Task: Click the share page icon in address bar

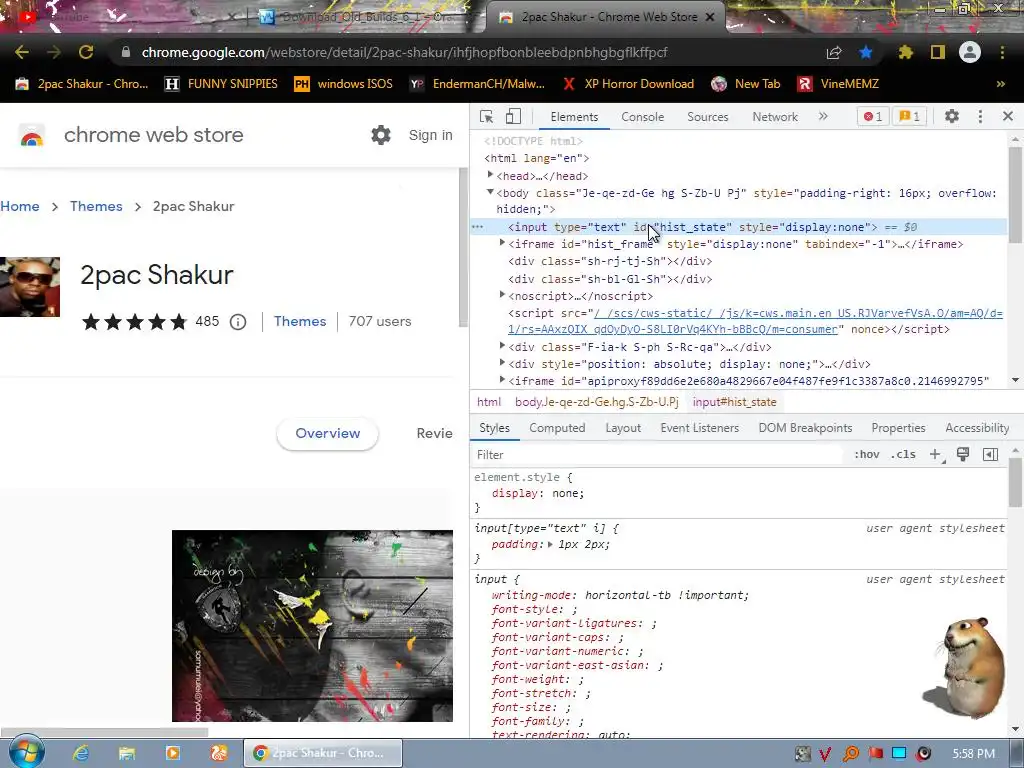Action: [x=834, y=53]
